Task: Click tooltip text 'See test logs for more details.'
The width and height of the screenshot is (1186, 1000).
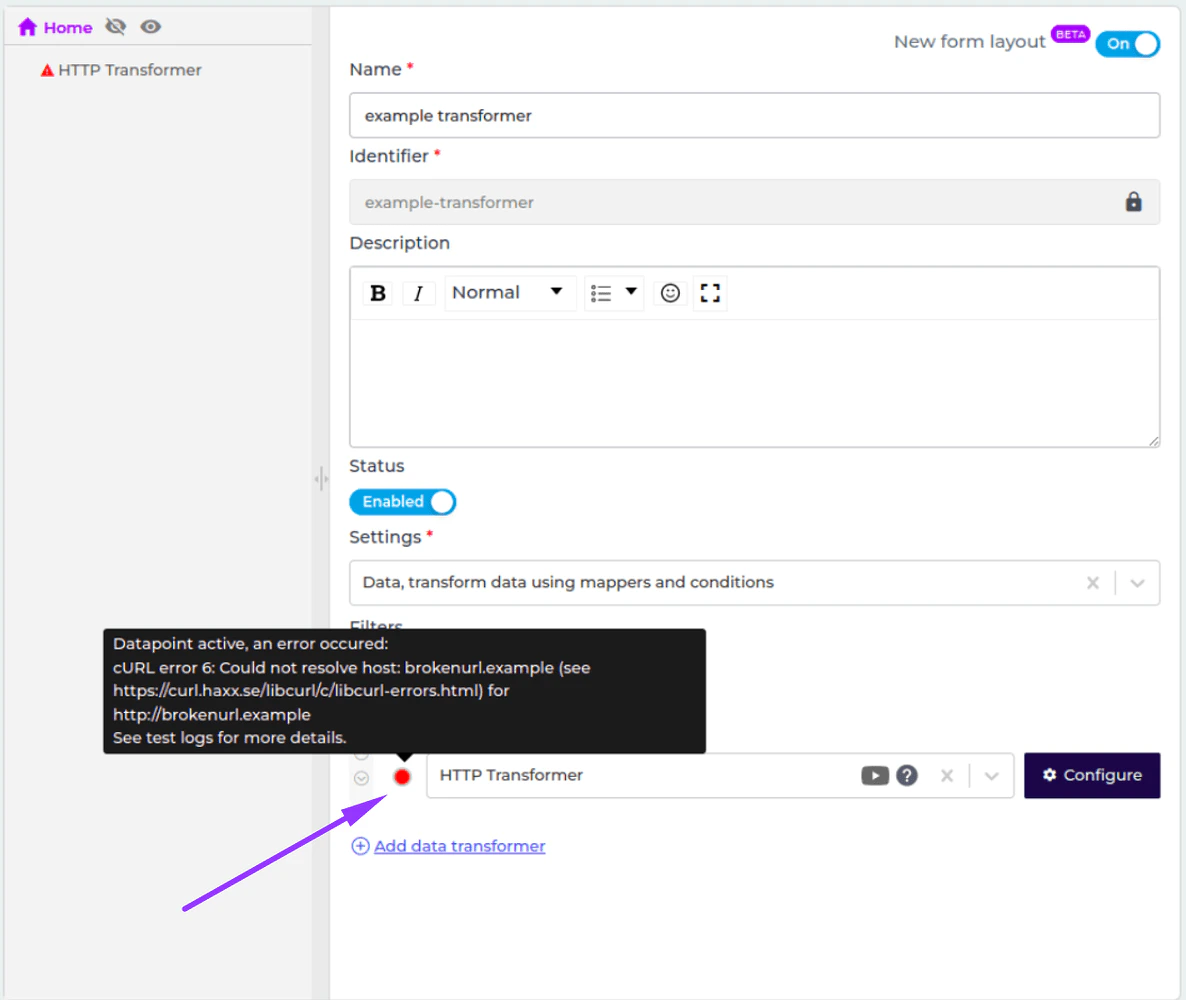Action: pyautogui.click(x=229, y=738)
